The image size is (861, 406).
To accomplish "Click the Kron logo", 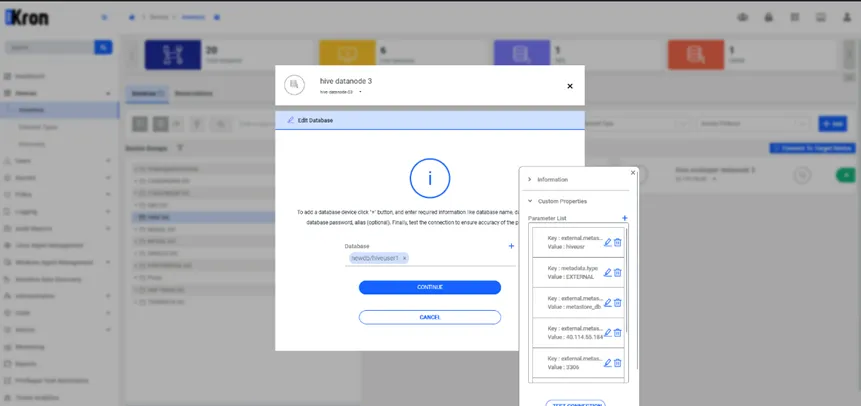I will pos(27,18).
